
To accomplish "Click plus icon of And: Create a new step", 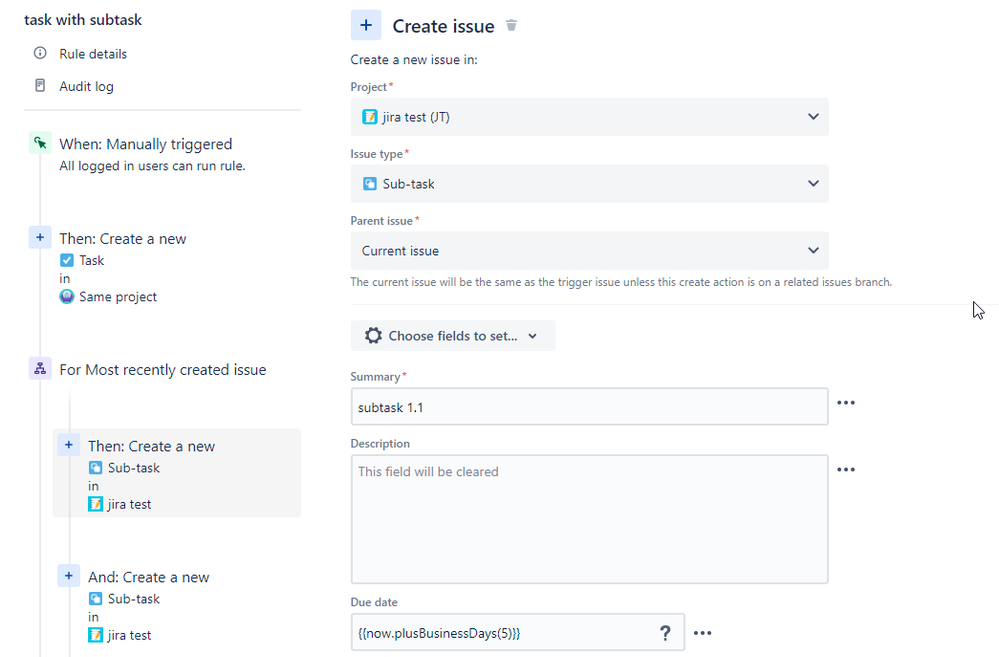I will 69,576.
